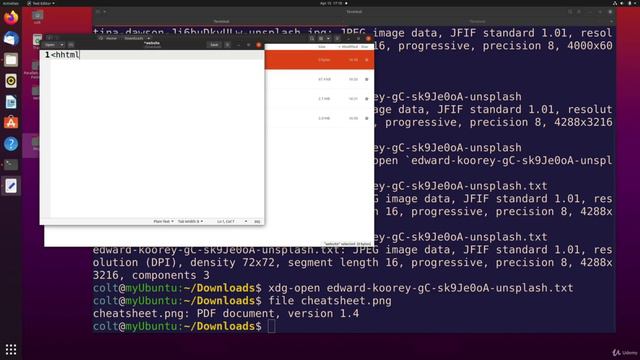Image resolution: width=640 pixels, height=360 pixels.
Task: Click the Terminal command prompt cursor
Action: 271,326
